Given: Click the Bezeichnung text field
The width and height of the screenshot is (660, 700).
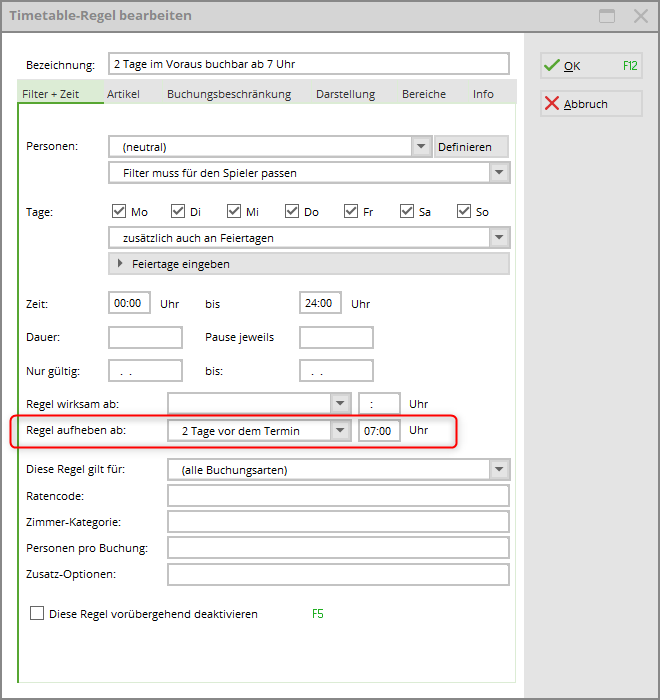Looking at the screenshot, I should tap(309, 64).
